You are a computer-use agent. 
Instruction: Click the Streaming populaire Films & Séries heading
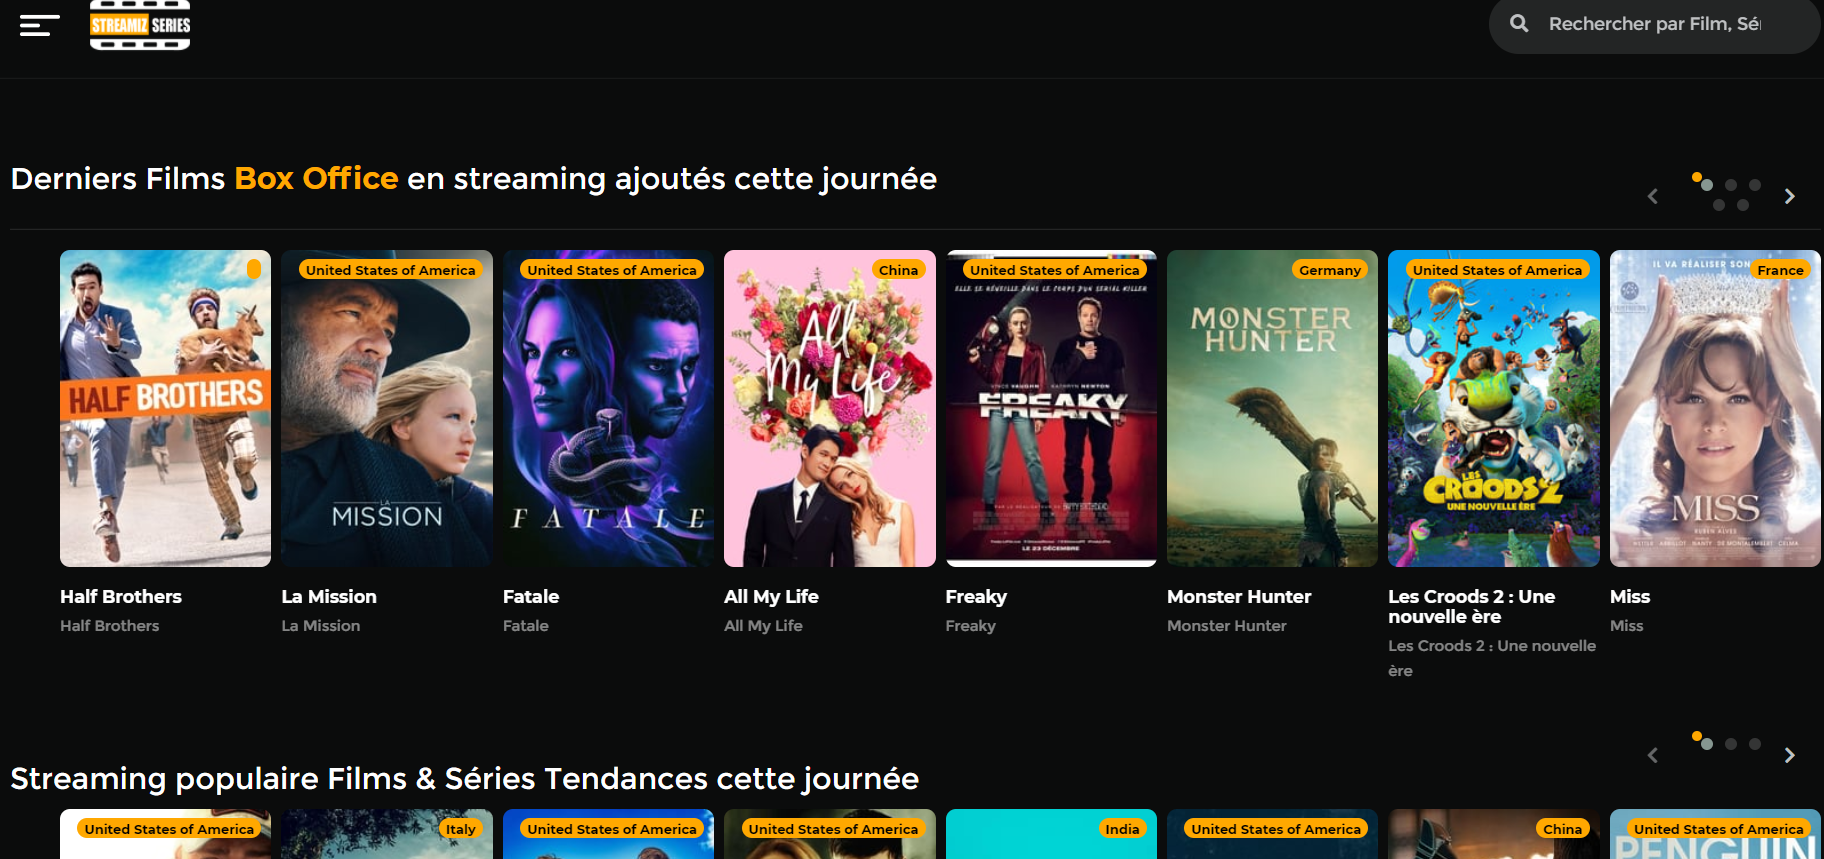pos(464,779)
